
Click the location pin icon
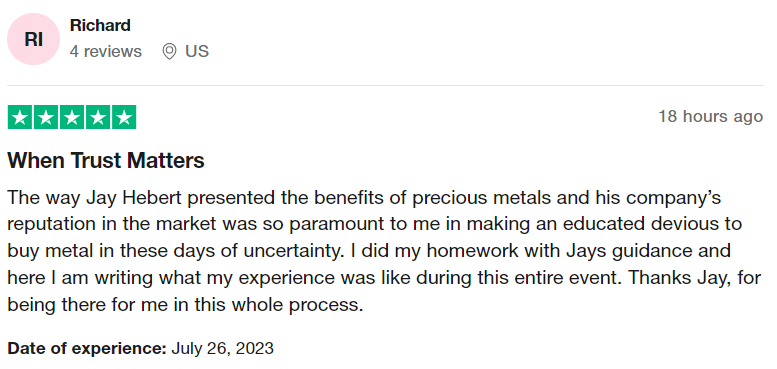point(169,51)
